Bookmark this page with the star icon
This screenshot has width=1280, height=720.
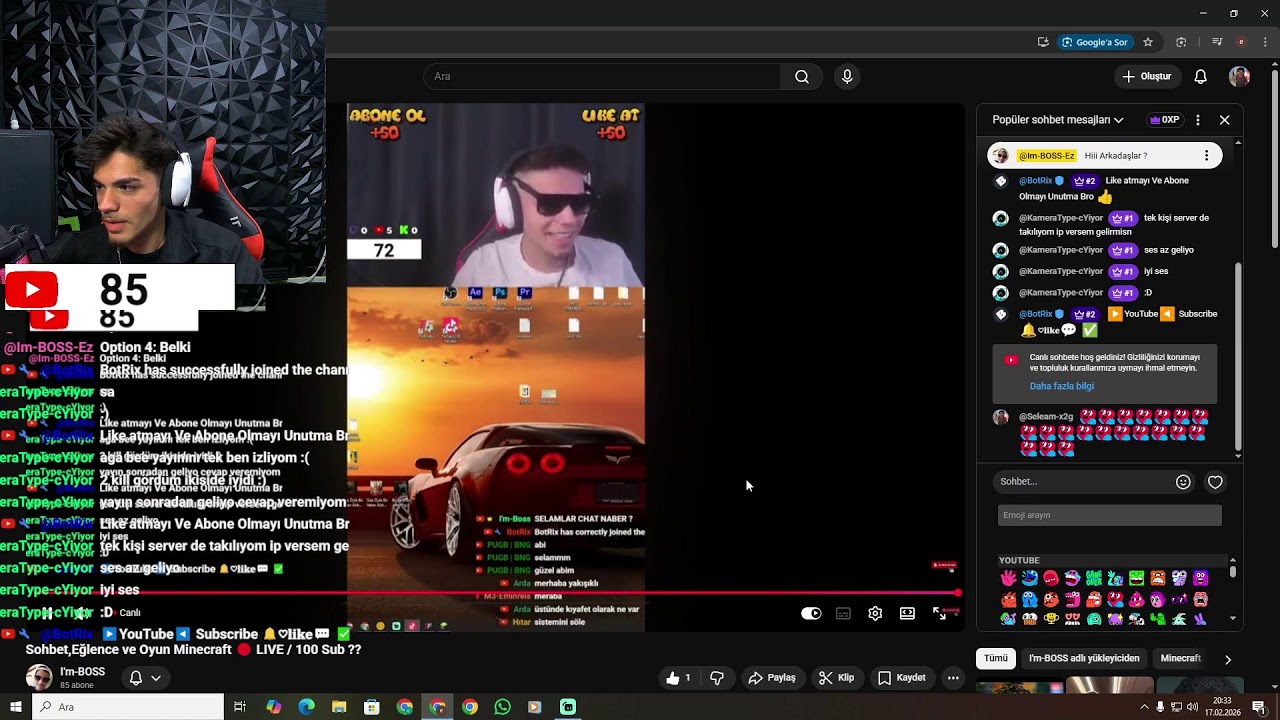1148,42
